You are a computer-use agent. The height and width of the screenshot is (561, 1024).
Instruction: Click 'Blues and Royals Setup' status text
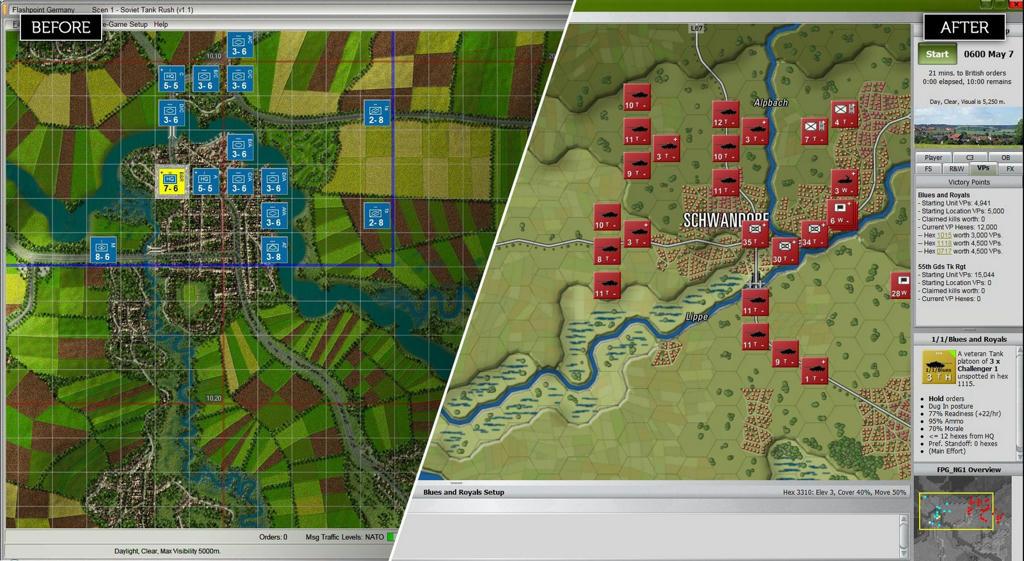tap(464, 492)
